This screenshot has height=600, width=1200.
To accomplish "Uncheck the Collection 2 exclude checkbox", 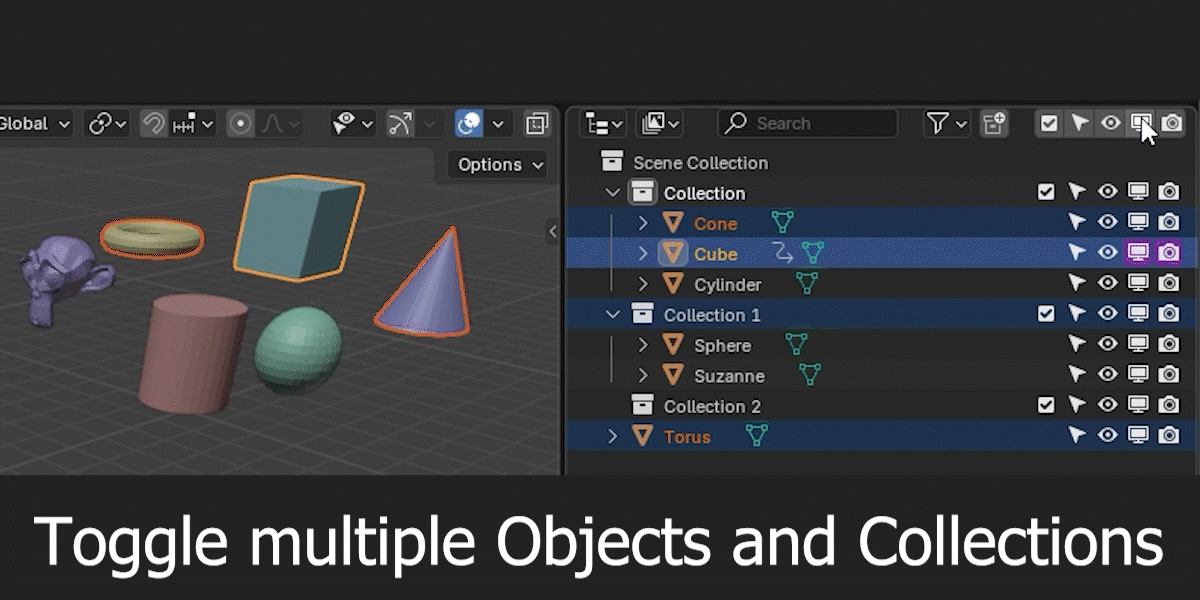I will 1046,406.
